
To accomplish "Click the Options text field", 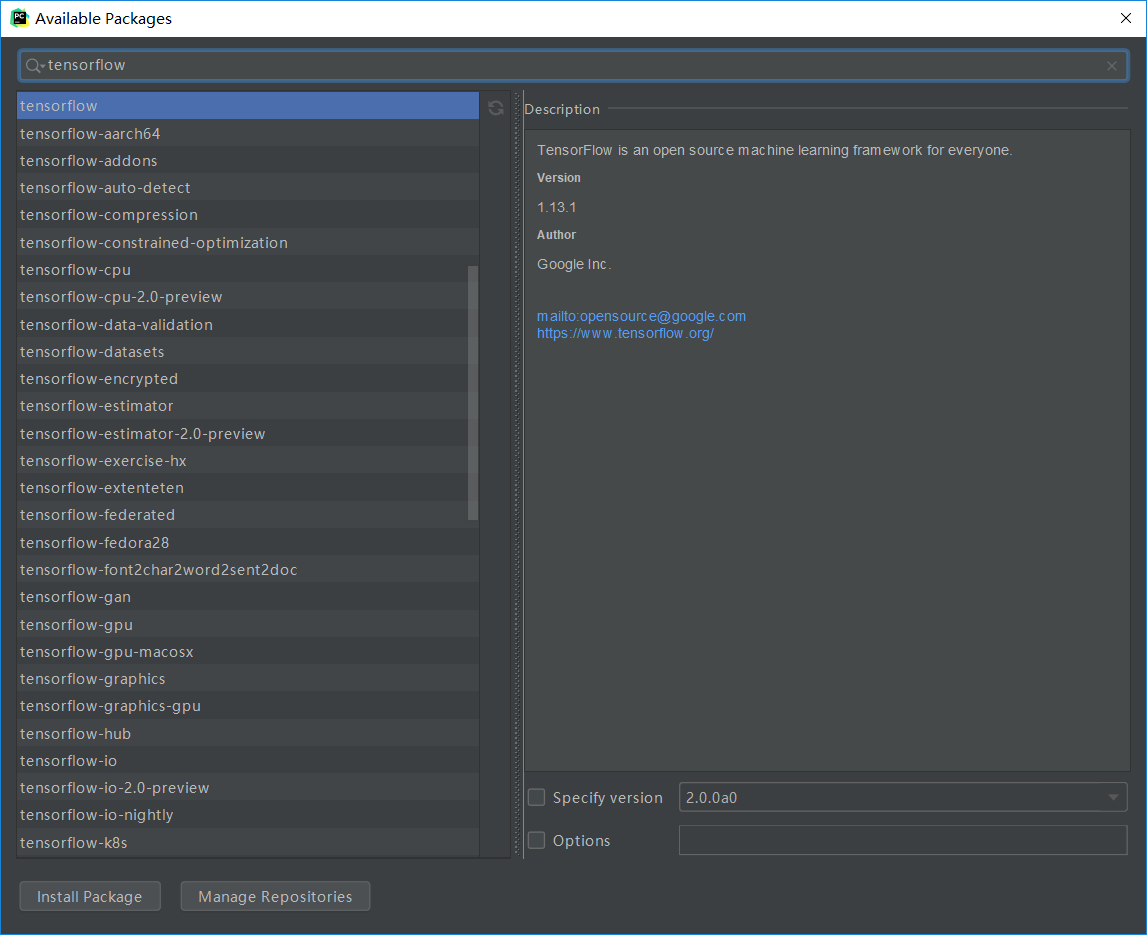I will click(x=903, y=840).
